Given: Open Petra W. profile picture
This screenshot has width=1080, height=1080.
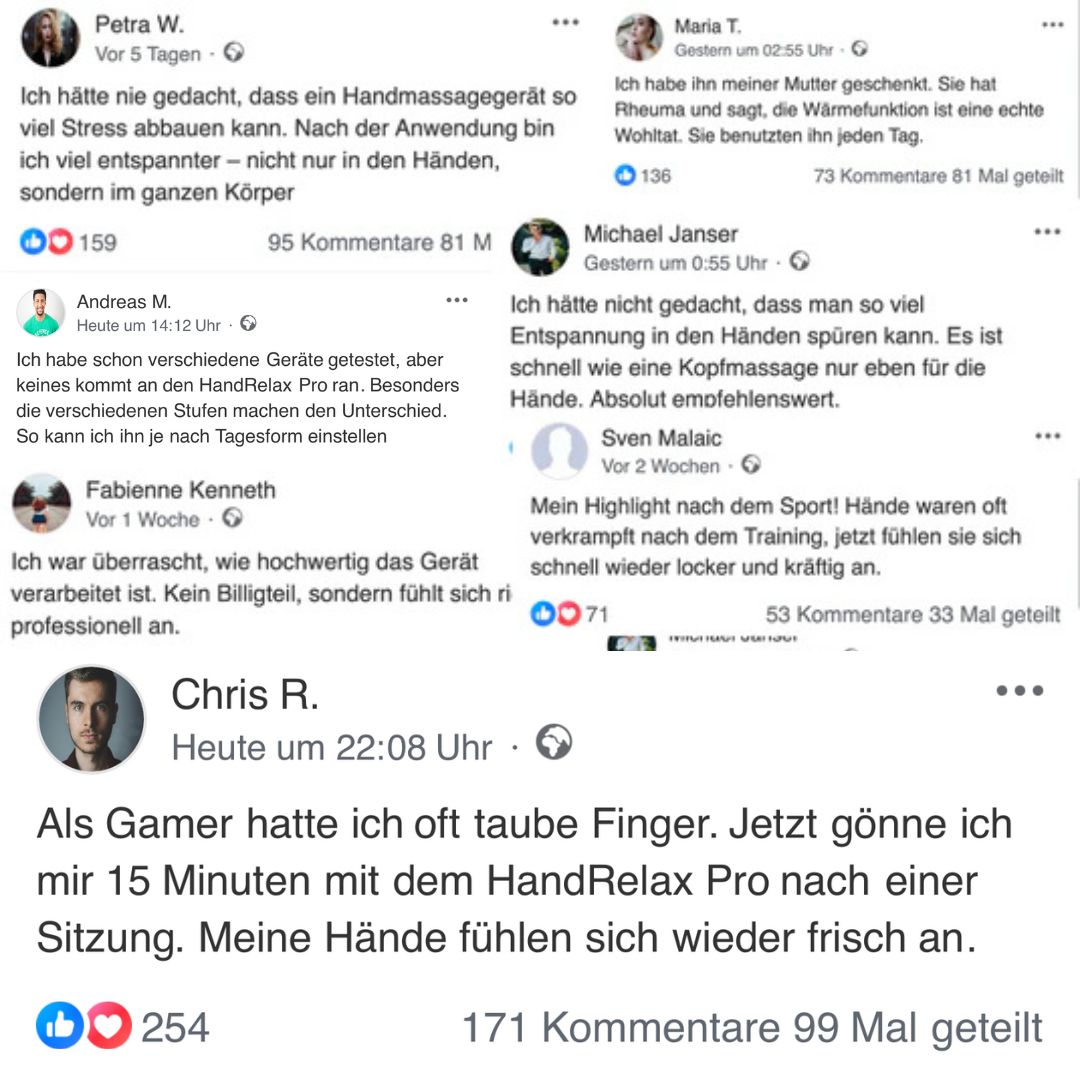Looking at the screenshot, I should [50, 37].
